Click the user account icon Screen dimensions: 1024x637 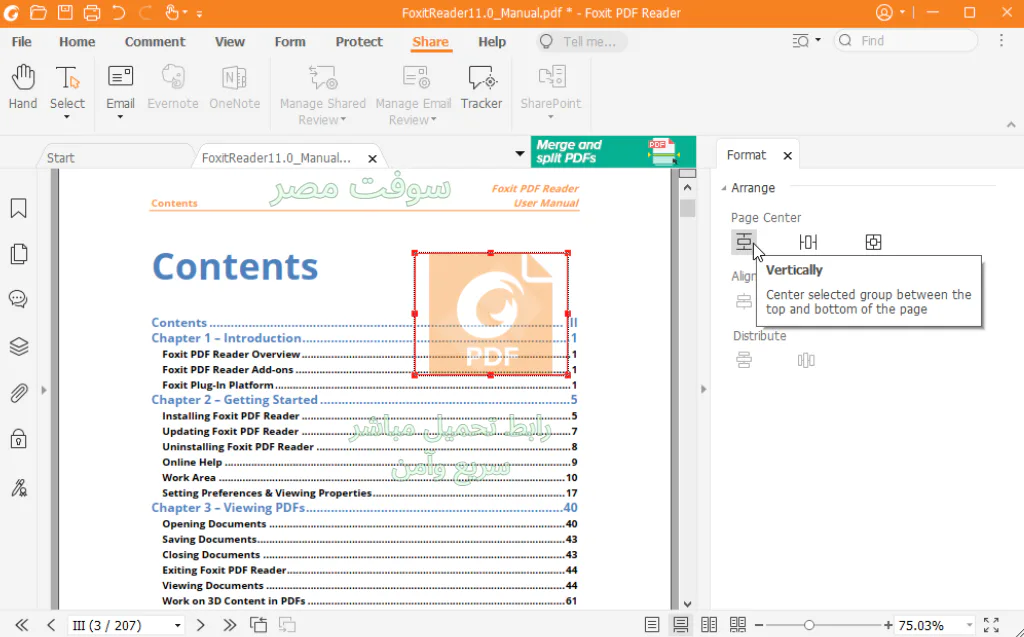(884, 12)
